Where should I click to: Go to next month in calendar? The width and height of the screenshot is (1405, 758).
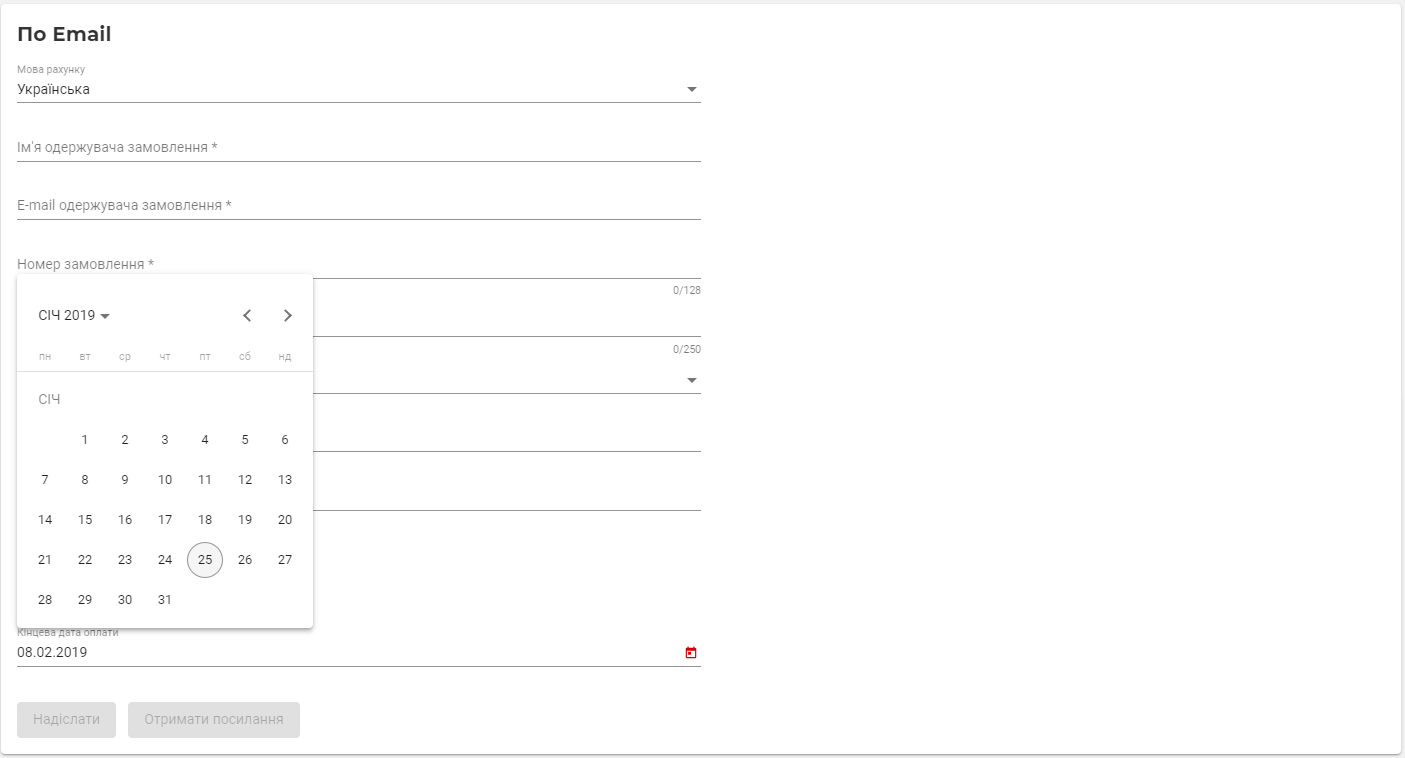click(288, 316)
